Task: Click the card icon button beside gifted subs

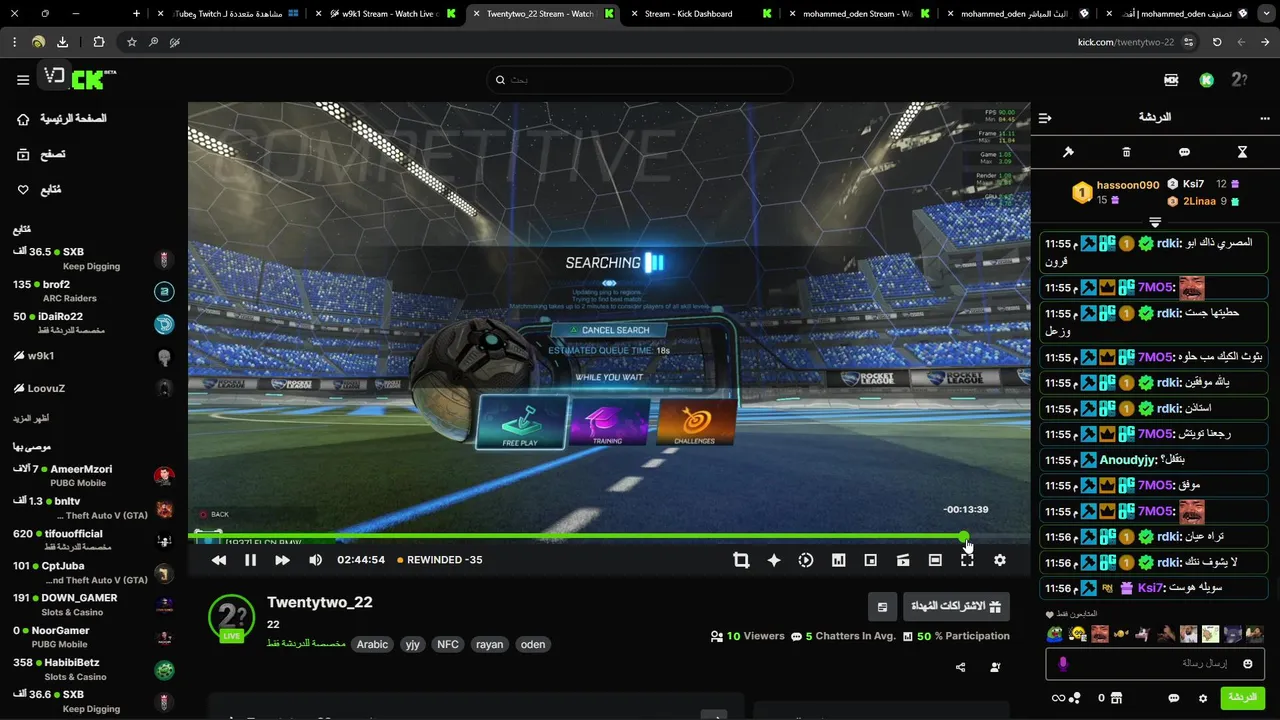Action: pos(882,606)
